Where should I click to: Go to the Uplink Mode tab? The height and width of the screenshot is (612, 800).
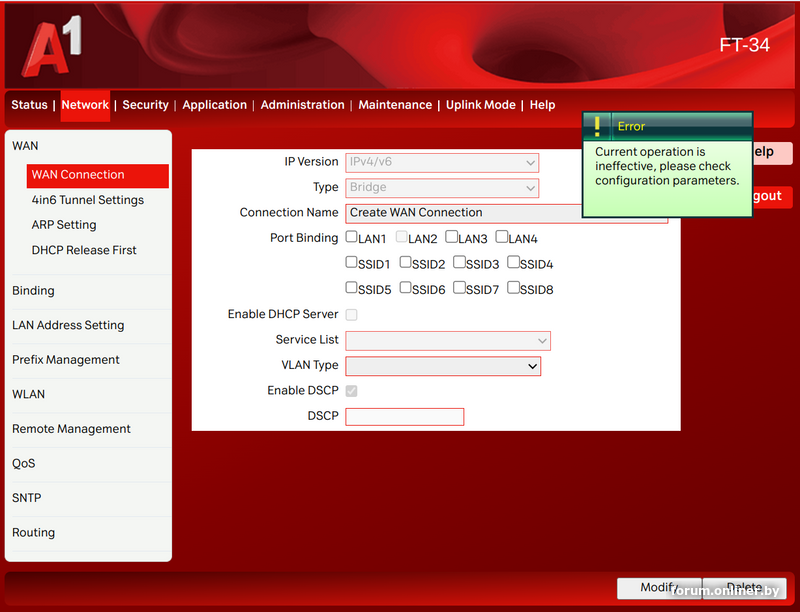pos(480,105)
